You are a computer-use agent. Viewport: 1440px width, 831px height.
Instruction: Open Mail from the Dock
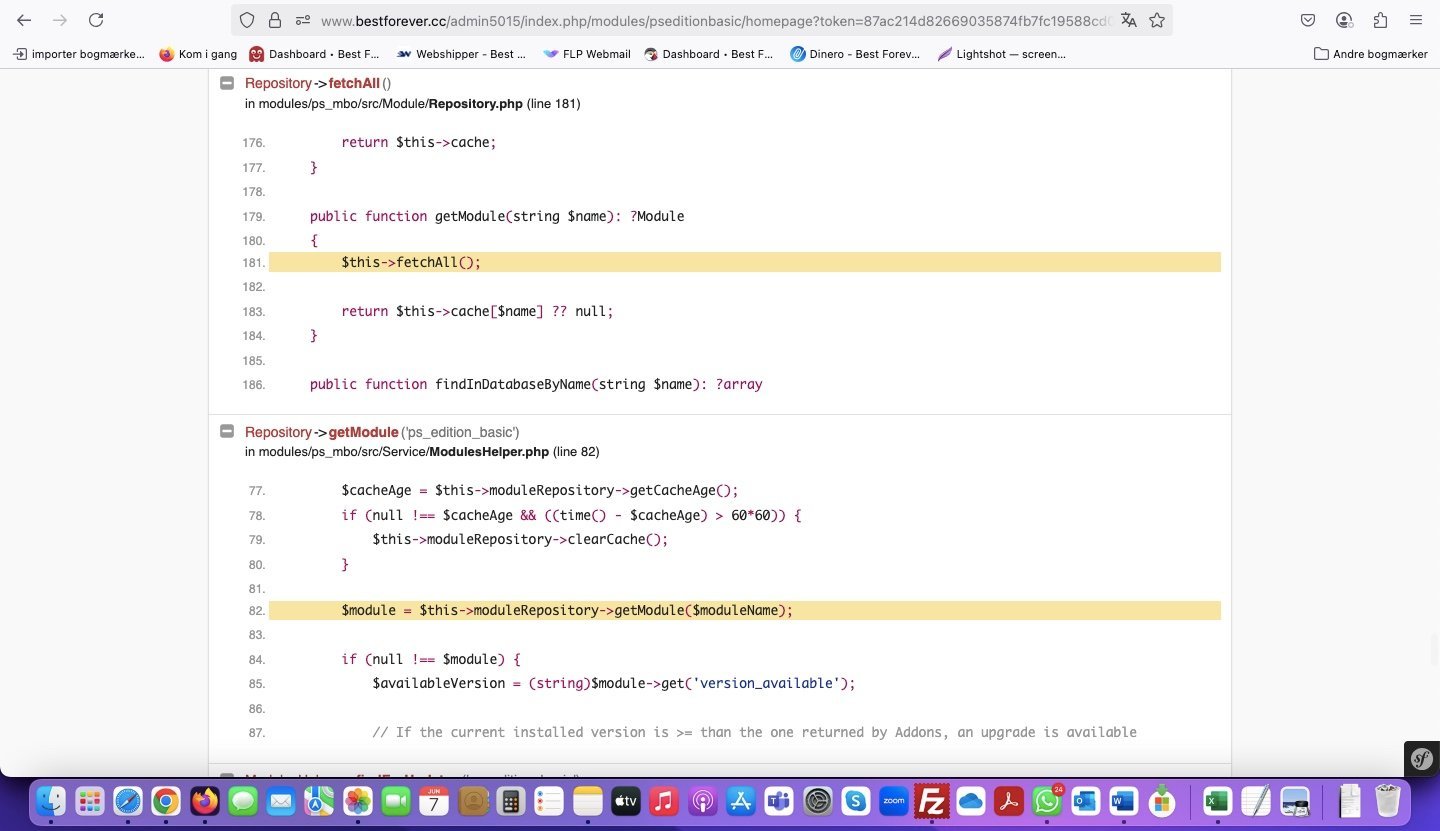[x=281, y=802]
